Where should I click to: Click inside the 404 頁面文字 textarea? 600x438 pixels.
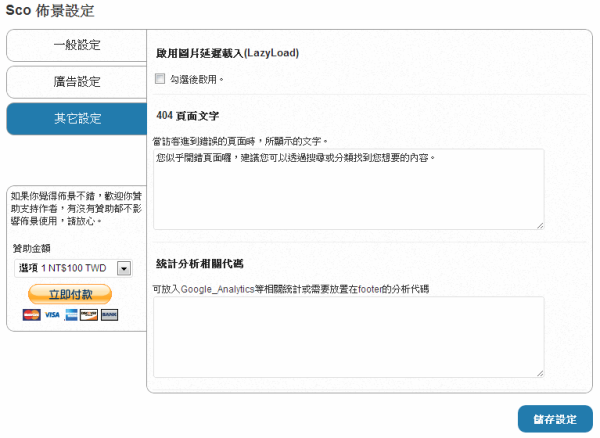click(349, 189)
